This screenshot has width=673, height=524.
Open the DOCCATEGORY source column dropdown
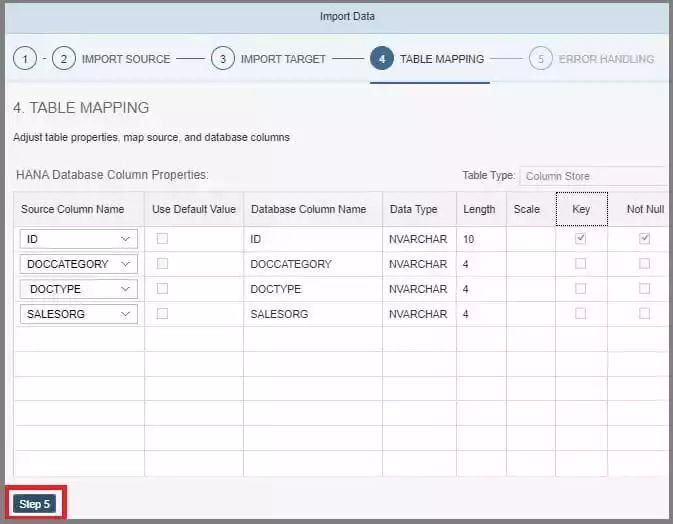pos(79,264)
